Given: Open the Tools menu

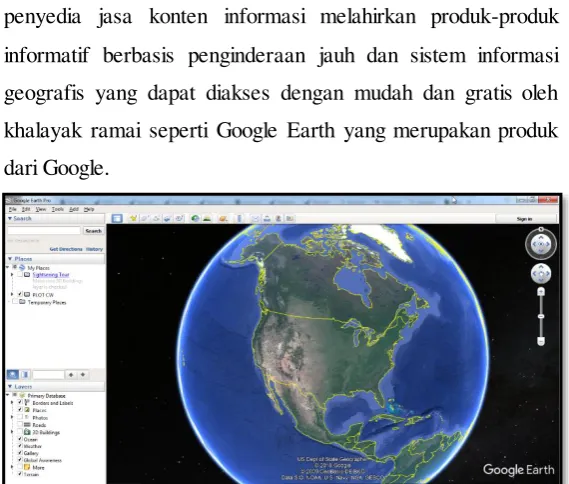Looking at the screenshot, I should click(x=58, y=209).
